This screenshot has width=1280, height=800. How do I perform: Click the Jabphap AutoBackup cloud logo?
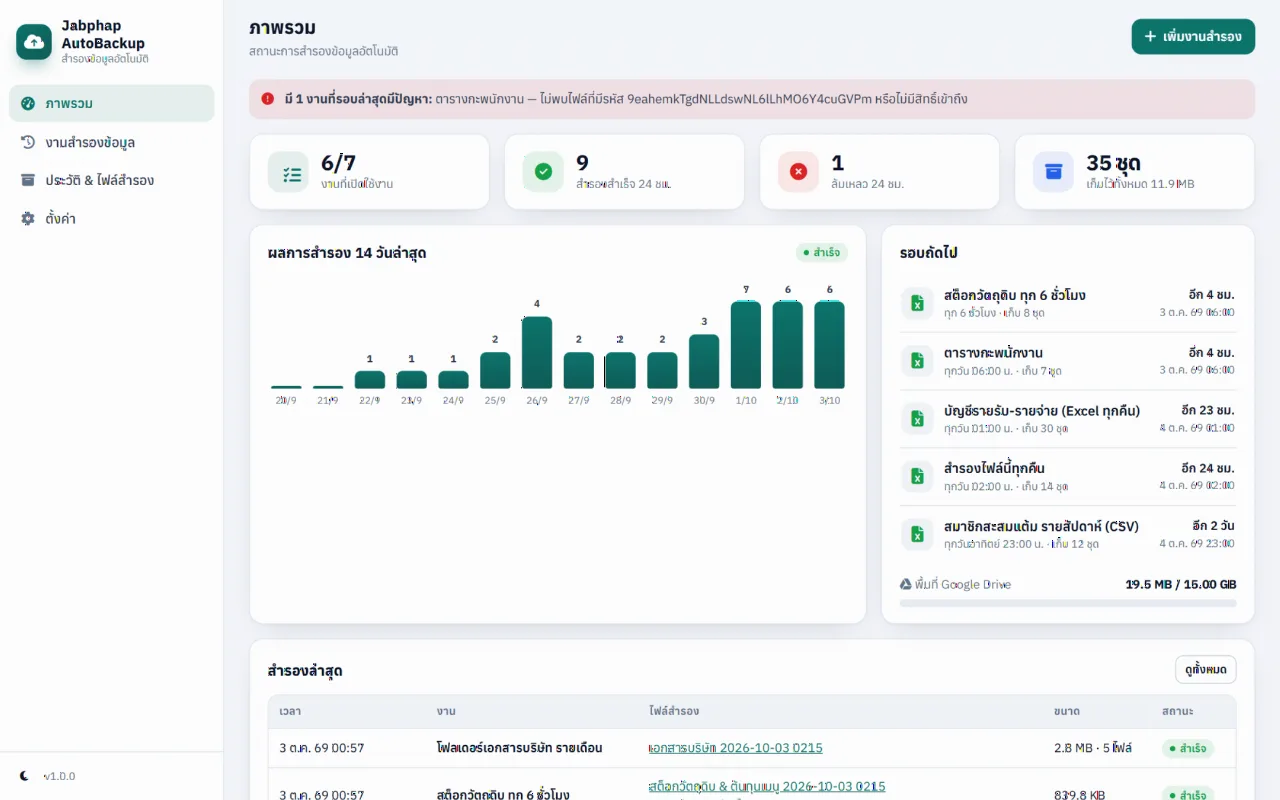pos(34,42)
